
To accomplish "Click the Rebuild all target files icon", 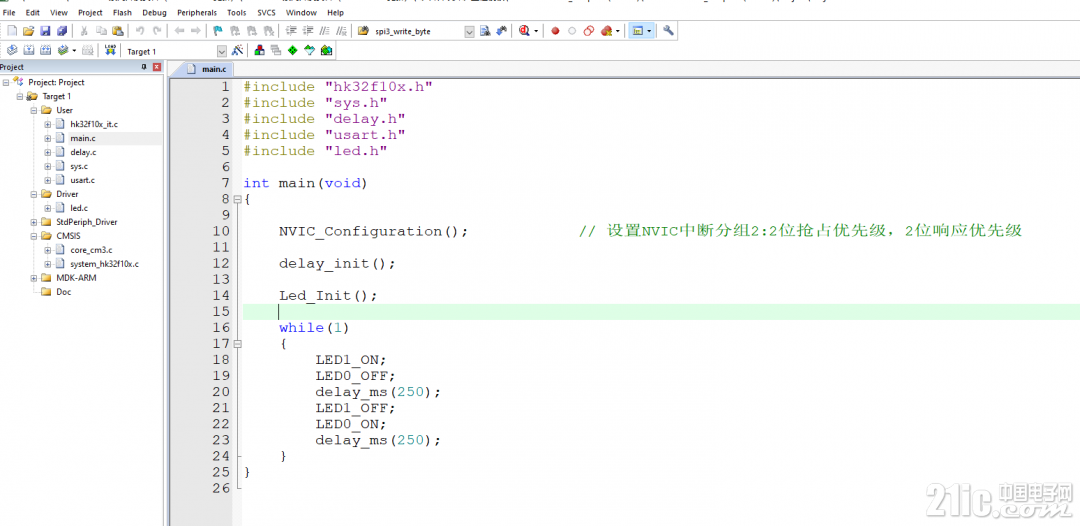I will pos(45,50).
